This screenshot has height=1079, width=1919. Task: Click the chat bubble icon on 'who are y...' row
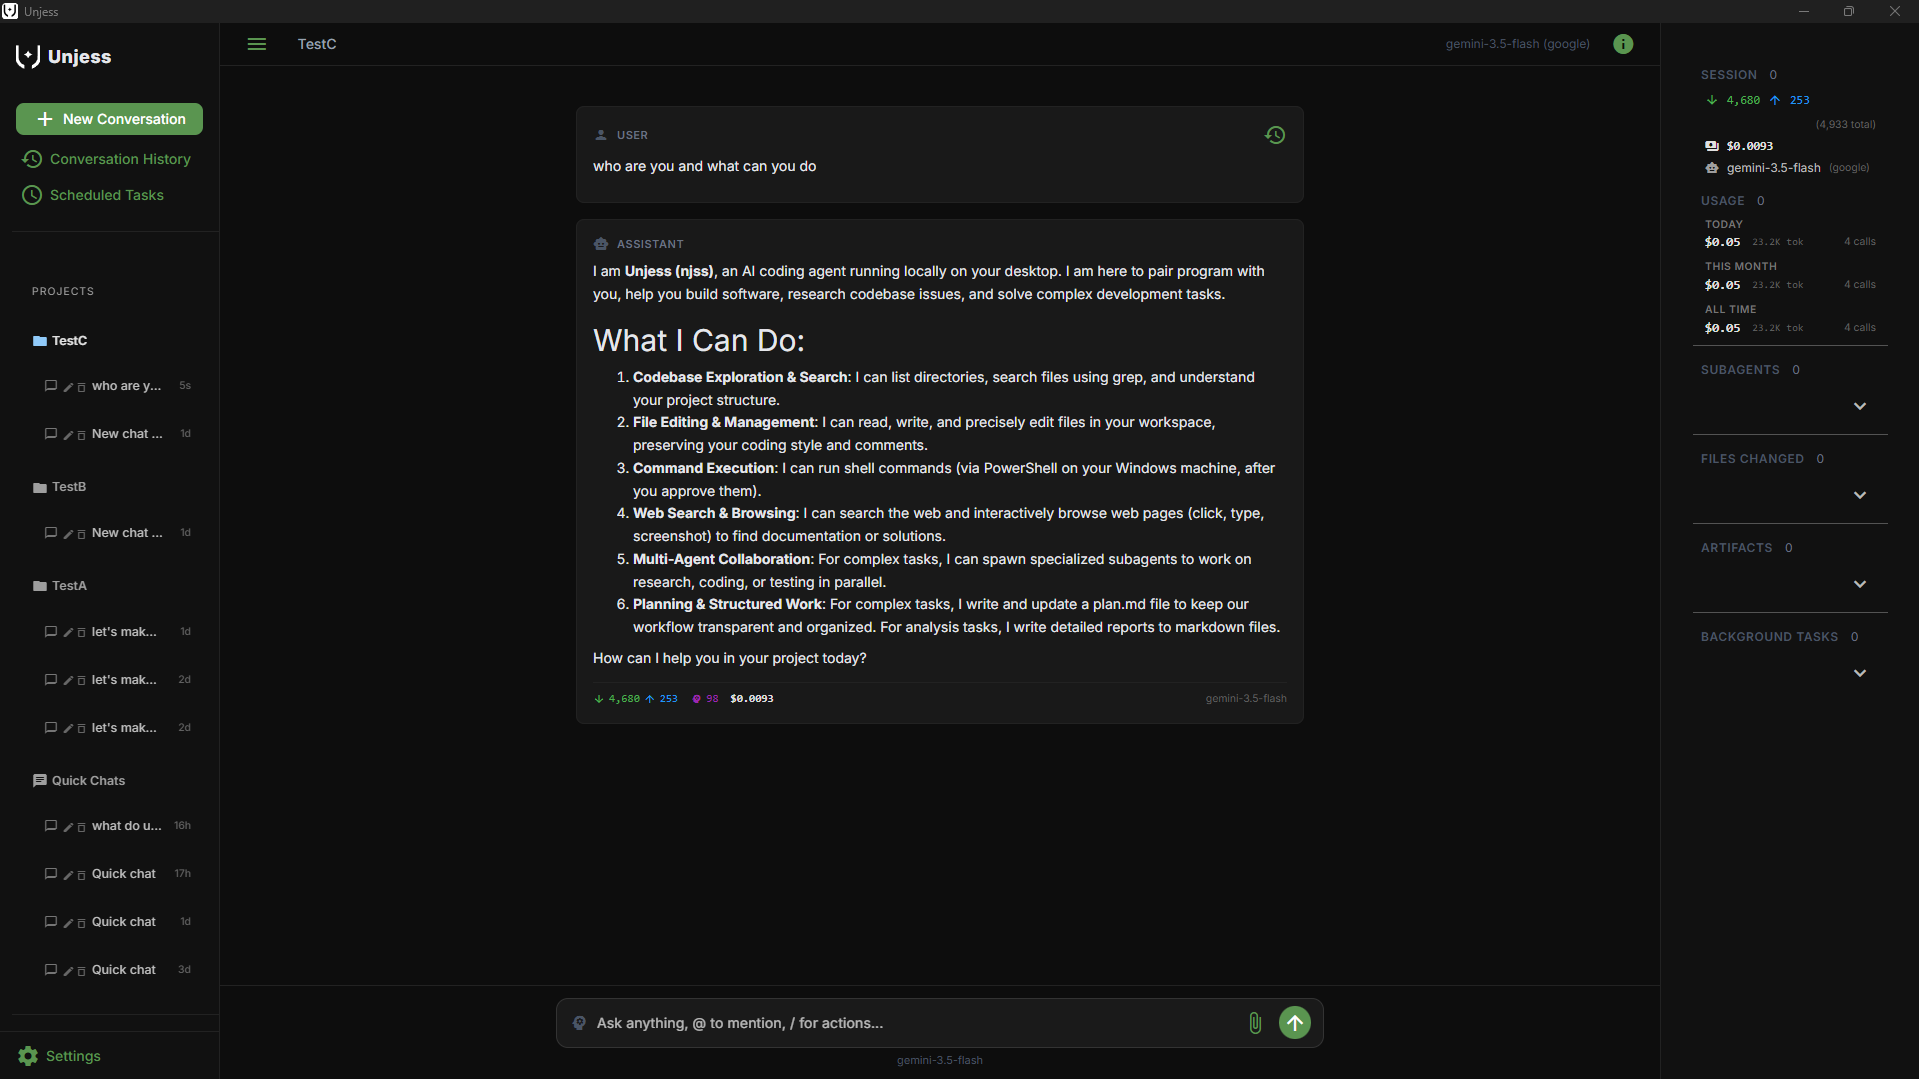51,385
